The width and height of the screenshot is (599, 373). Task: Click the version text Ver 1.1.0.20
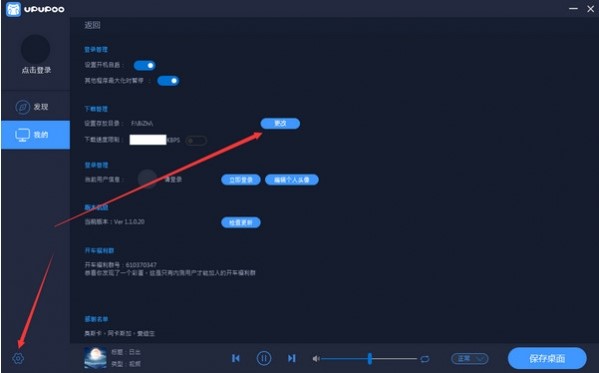[x=129, y=222]
